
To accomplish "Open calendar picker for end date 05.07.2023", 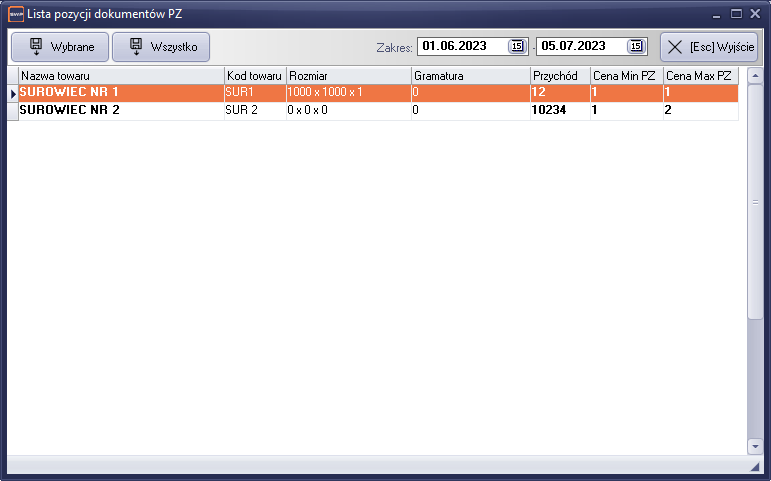I will pyautogui.click(x=636, y=46).
